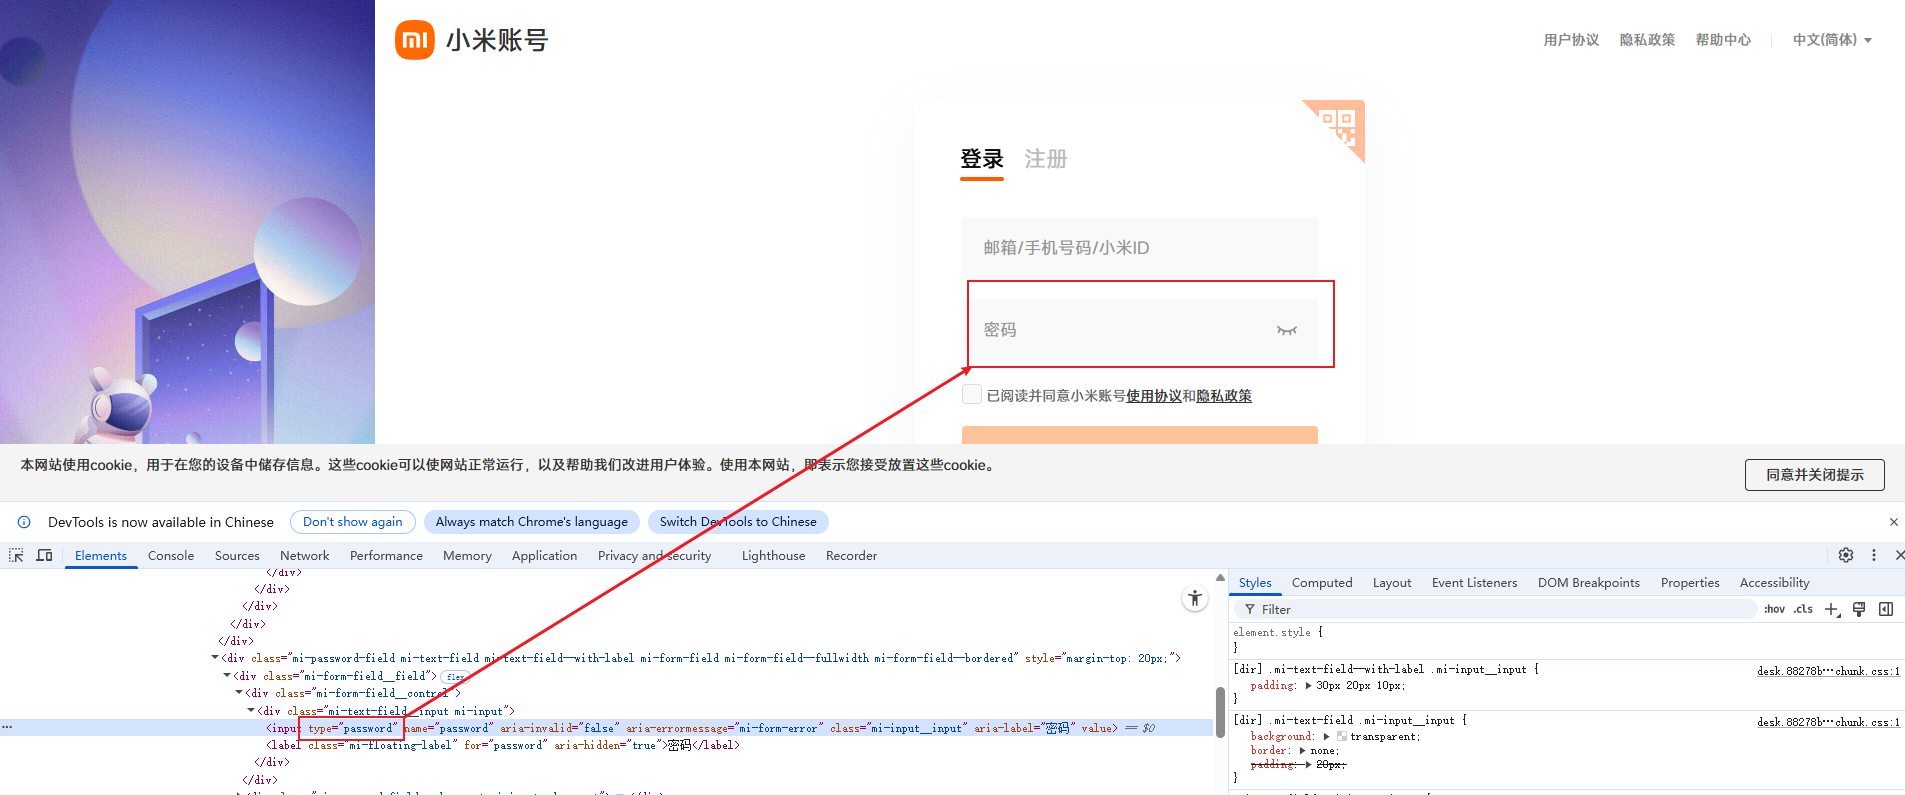
Task: Click the accessibility tree toggle icon
Action: coord(1194,599)
